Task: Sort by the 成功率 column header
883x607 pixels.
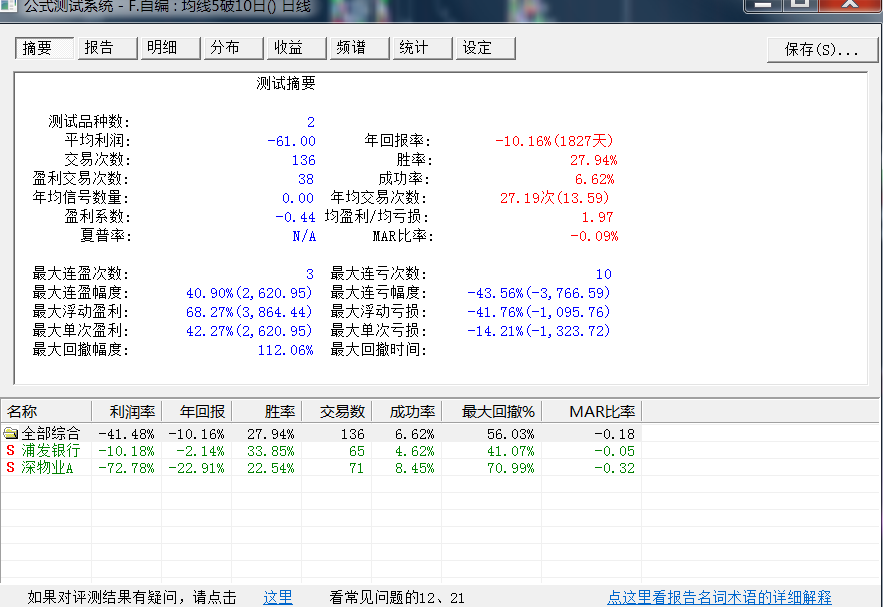Action: click(x=407, y=412)
